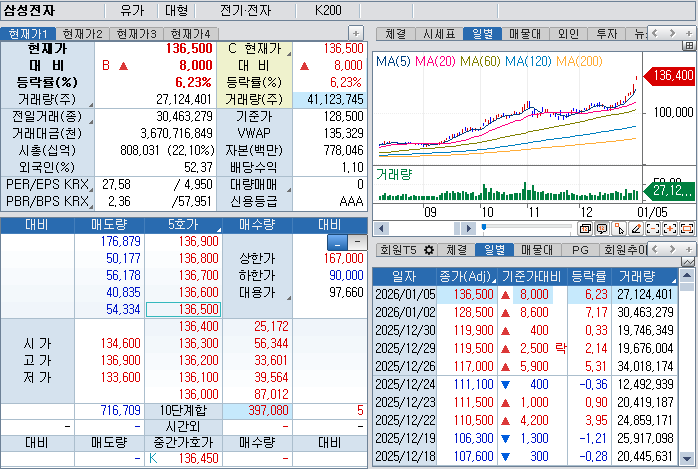This screenshot has height=469, width=698.
Task: Click the add tab plus button beside 현재가4
Action: (355, 33)
